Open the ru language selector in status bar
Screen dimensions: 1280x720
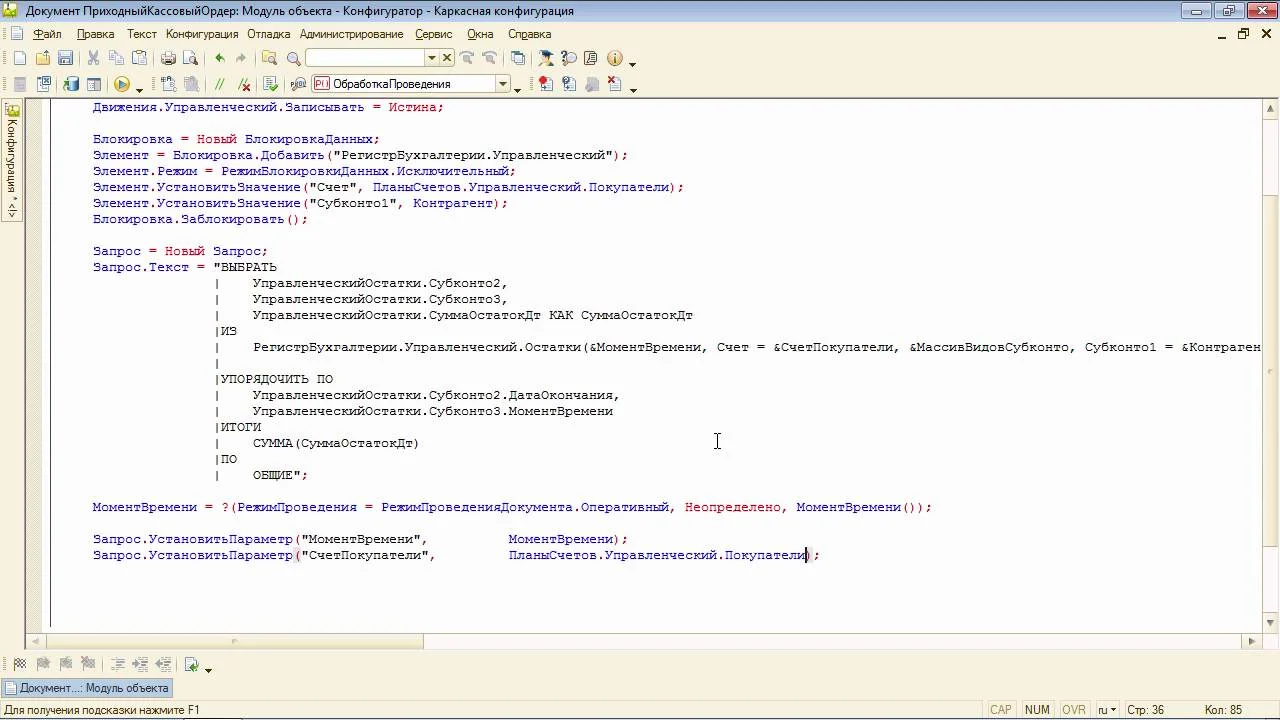1107,710
